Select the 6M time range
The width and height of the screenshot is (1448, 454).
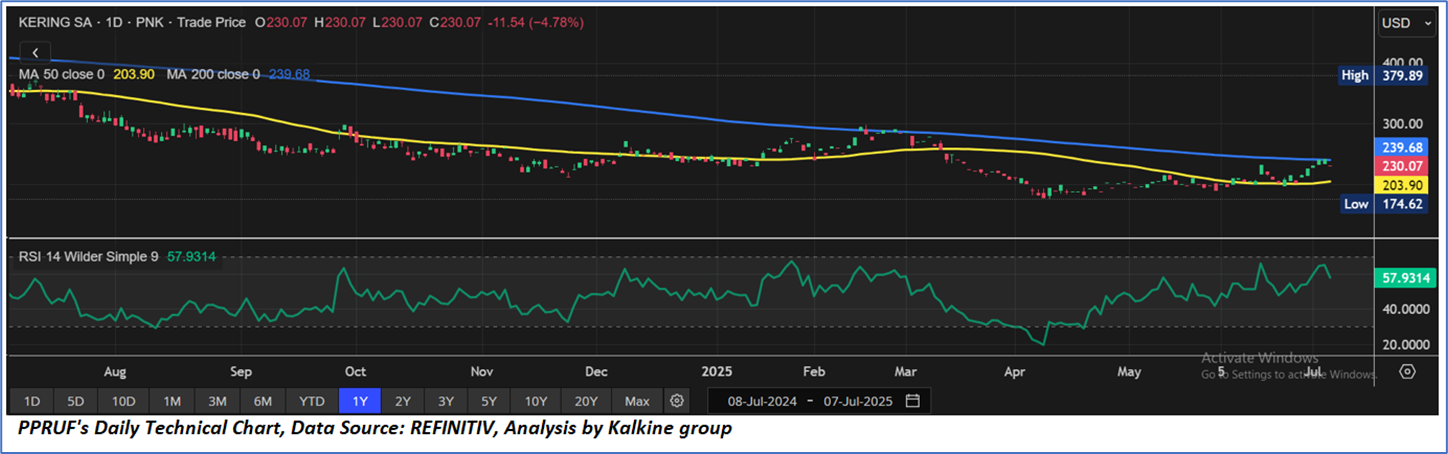pyautogui.click(x=263, y=401)
